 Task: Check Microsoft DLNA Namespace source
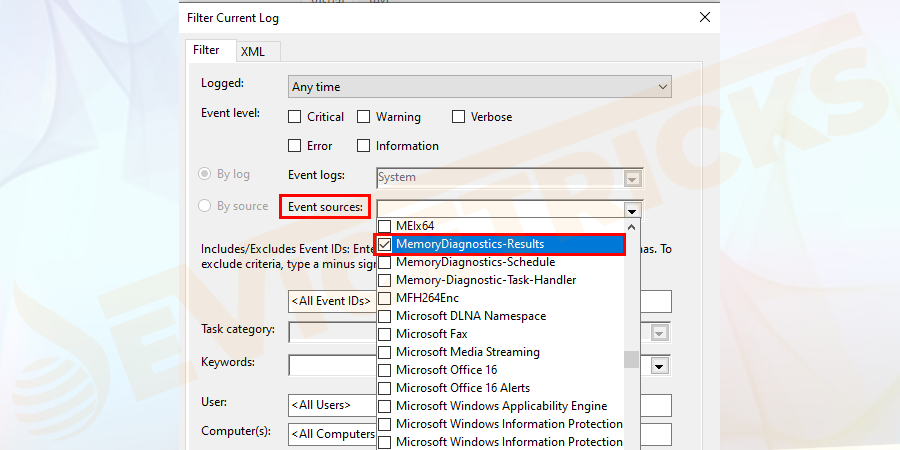(385, 316)
